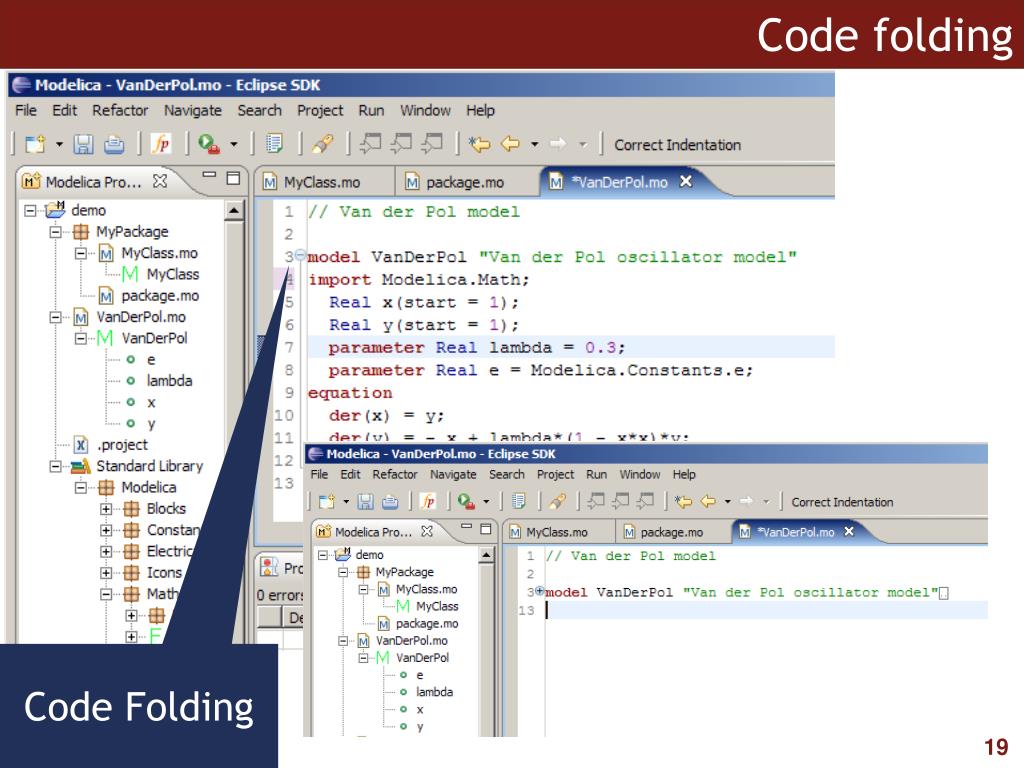Viewport: 1024px width, 768px height.
Task: Click the fp icon in the main window toolbar
Action: tap(161, 144)
